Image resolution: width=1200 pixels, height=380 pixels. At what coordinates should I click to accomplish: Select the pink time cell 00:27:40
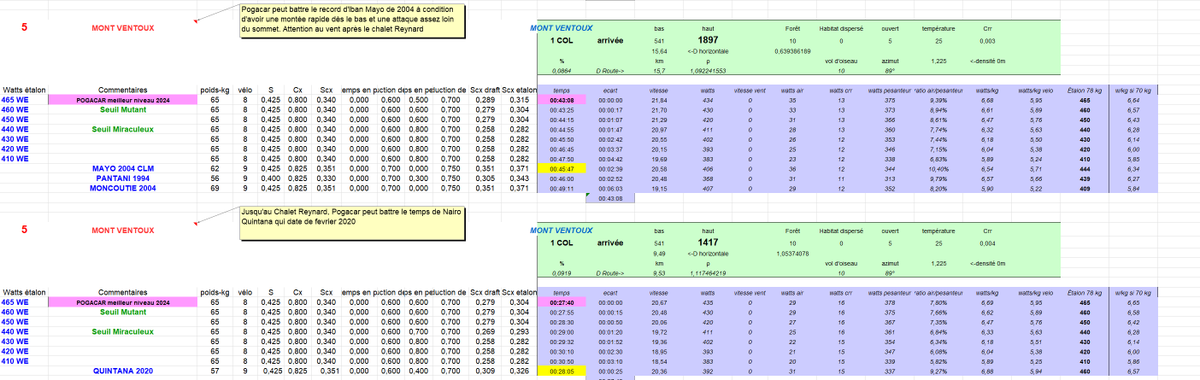562,302
